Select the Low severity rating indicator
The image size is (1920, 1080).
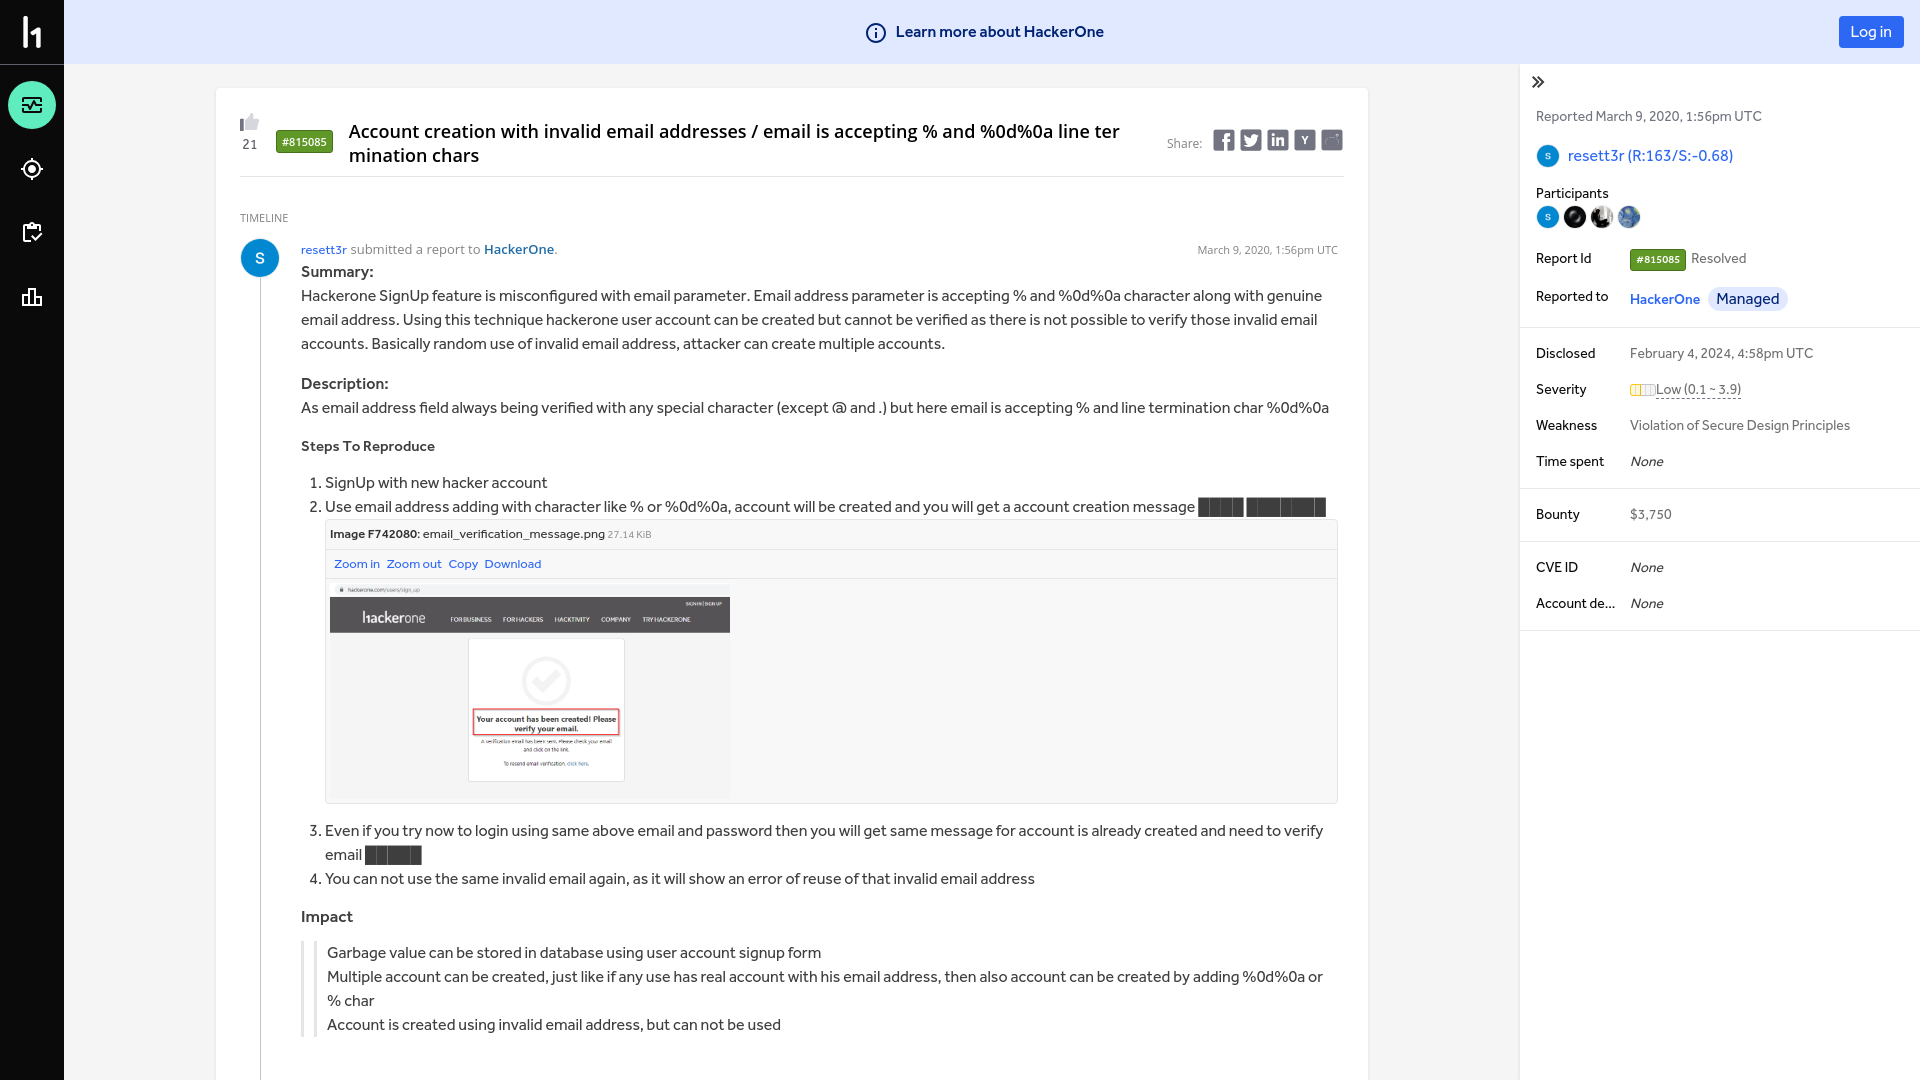coord(1685,389)
